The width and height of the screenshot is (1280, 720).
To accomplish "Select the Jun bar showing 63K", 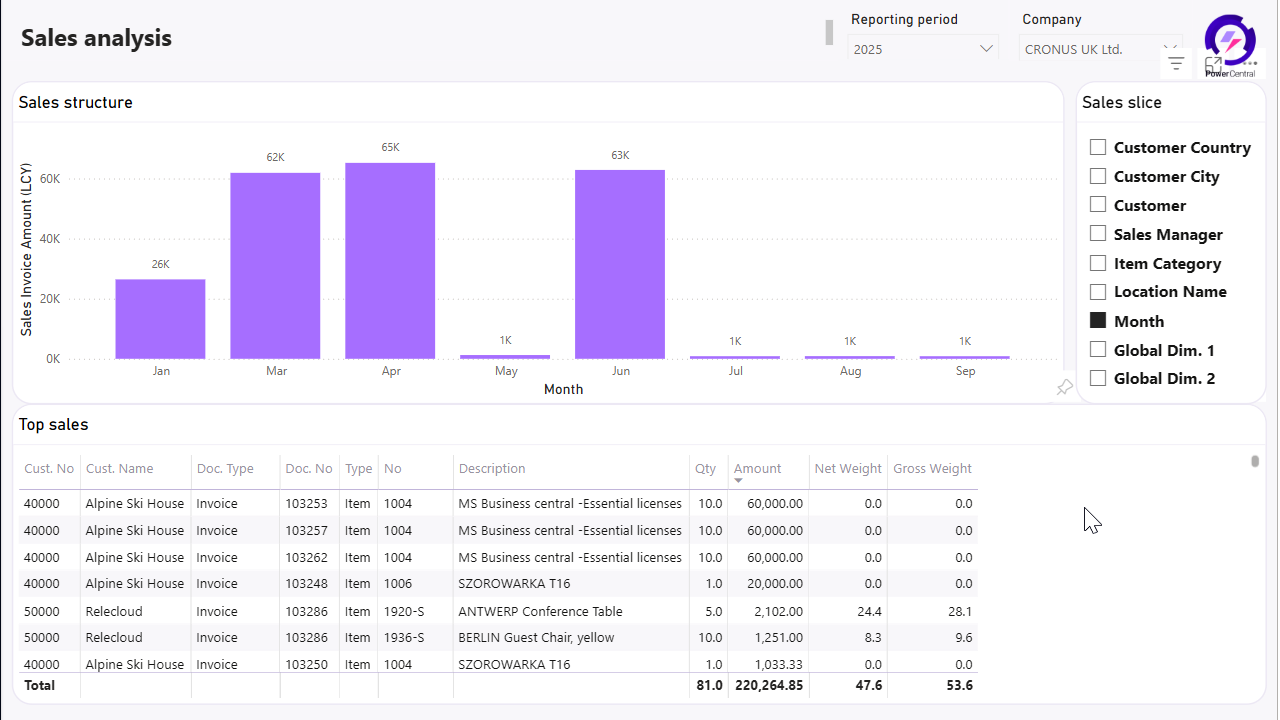I will click(620, 264).
